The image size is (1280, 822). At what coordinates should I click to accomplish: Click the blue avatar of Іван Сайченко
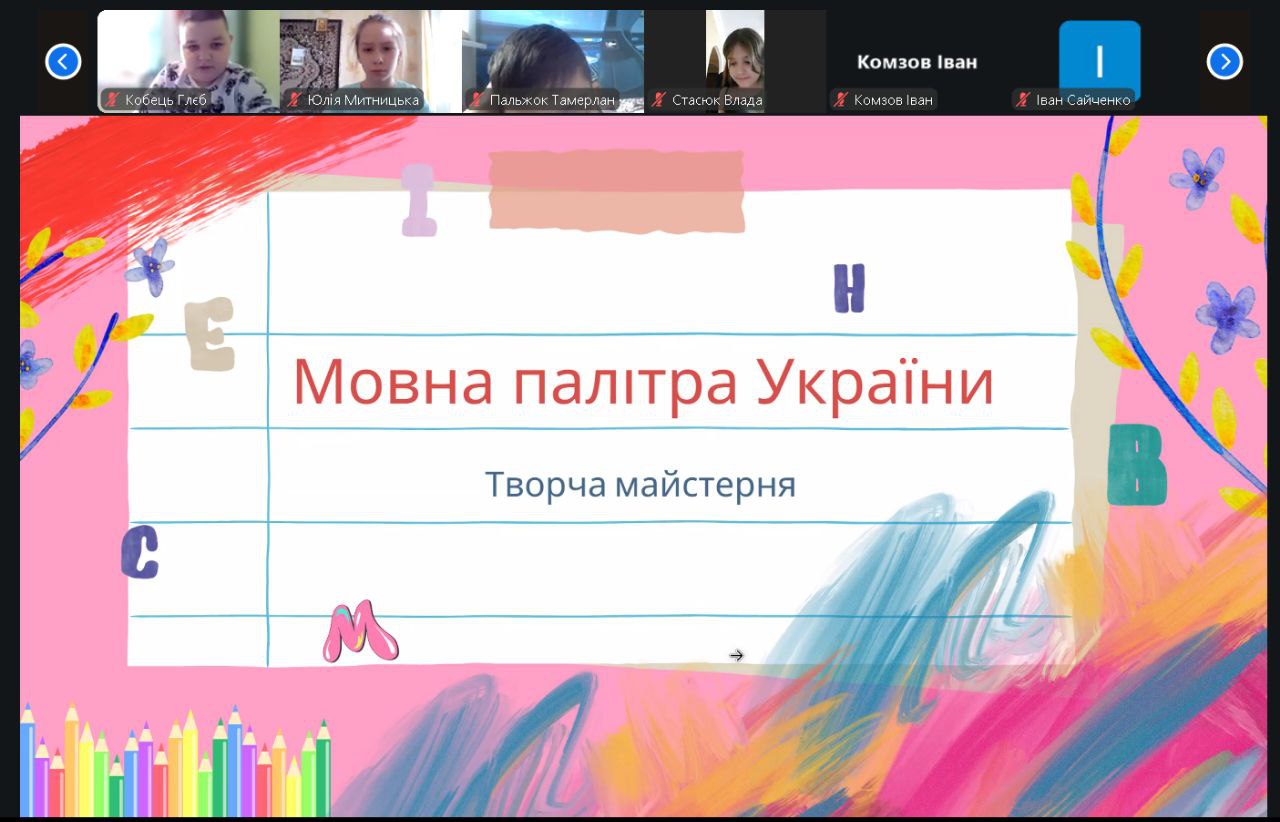1099,60
